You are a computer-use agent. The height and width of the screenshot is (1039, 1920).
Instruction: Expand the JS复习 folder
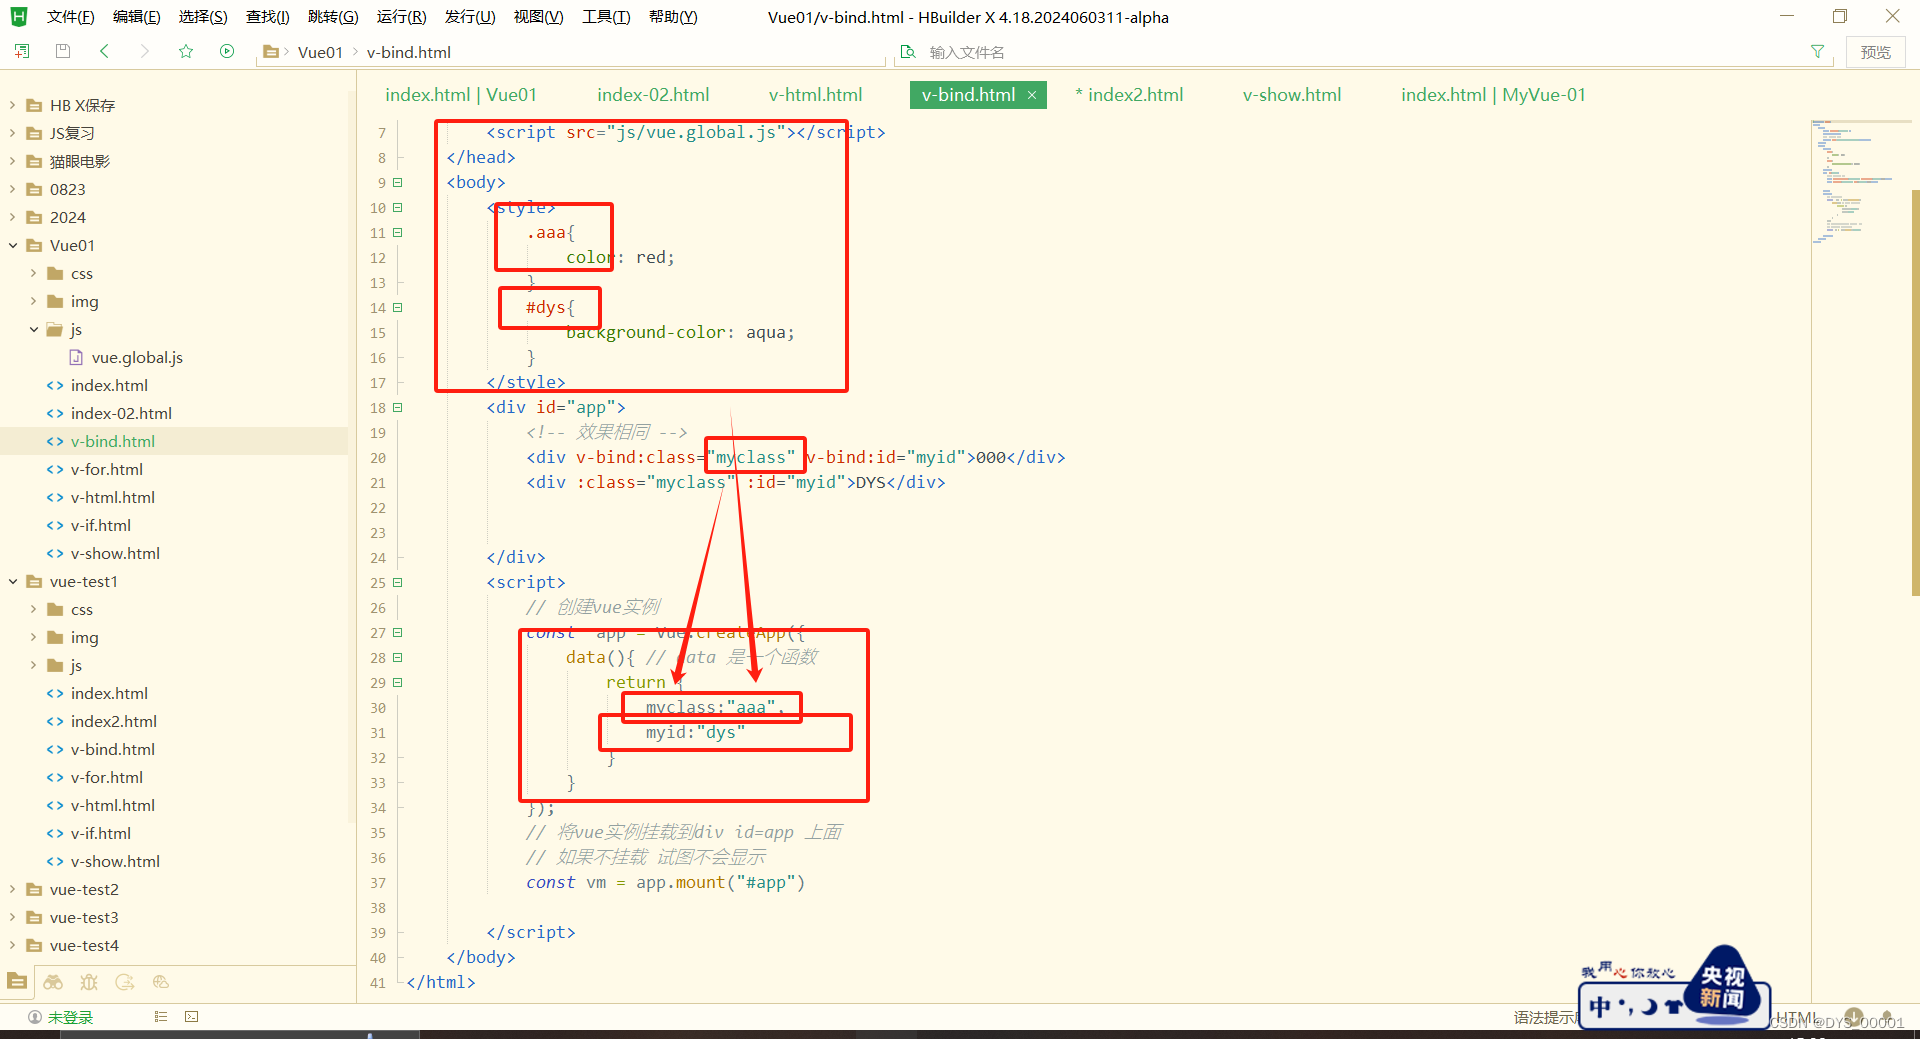tap(13, 133)
